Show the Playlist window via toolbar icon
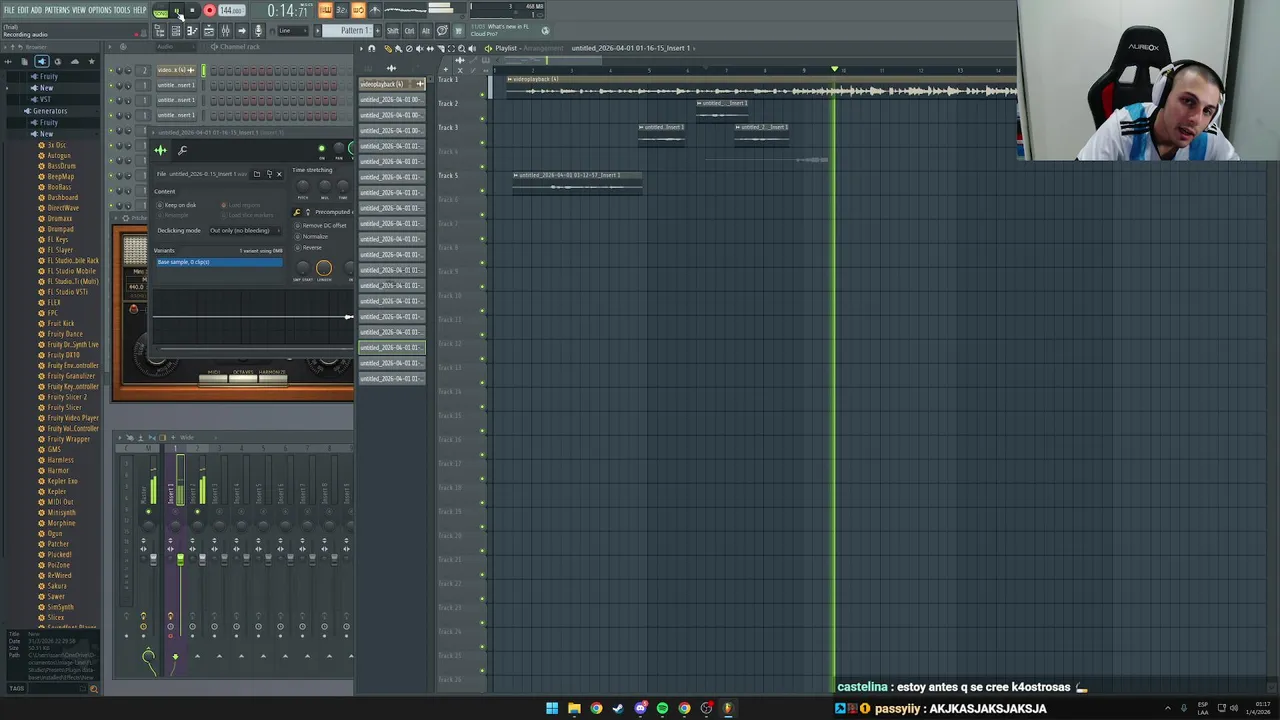The width and height of the screenshot is (1280, 720). [x=209, y=31]
